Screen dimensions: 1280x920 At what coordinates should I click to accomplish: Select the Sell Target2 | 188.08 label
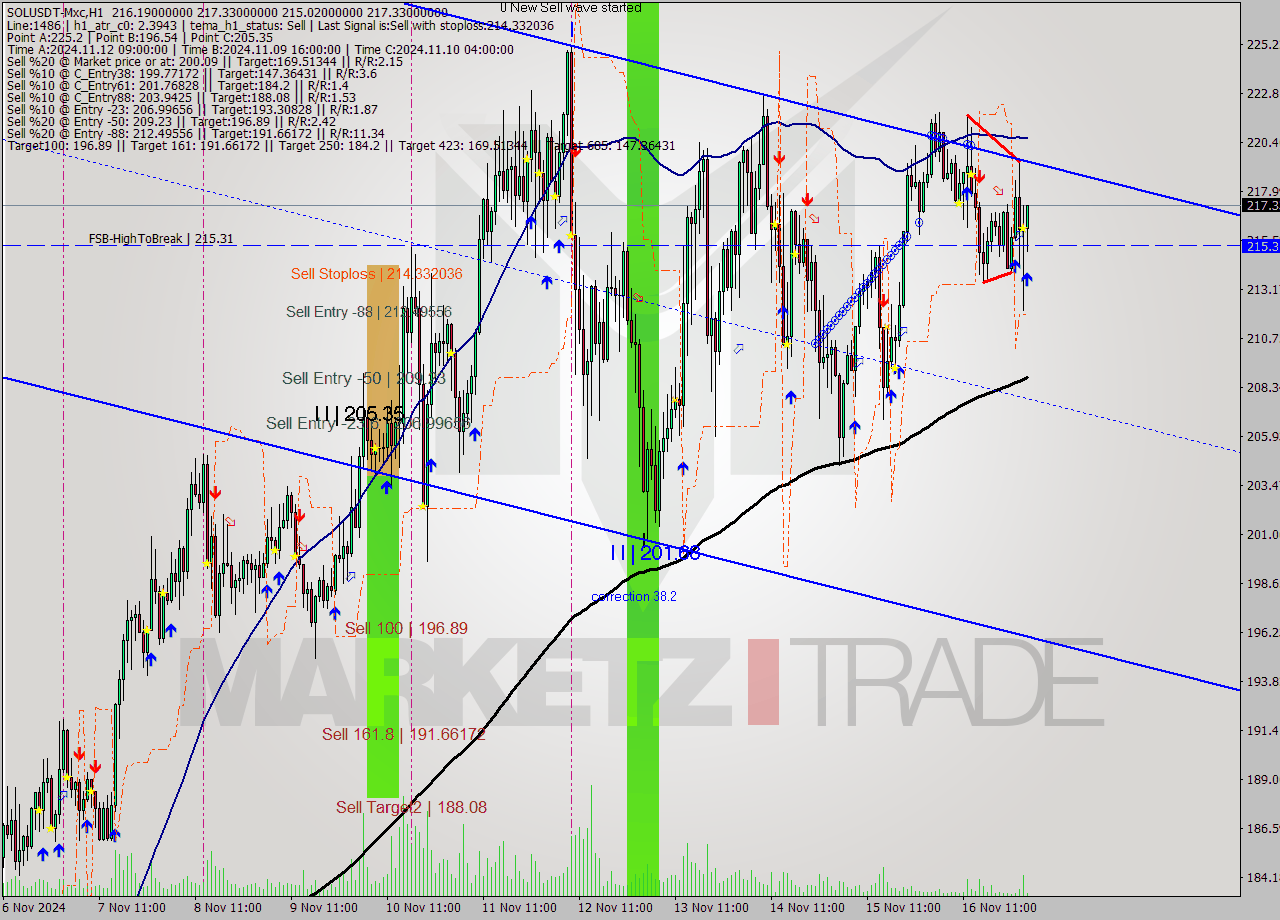pos(411,807)
